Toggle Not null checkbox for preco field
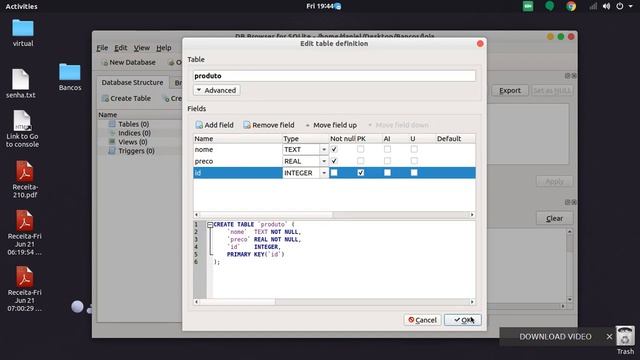This screenshot has width=640, height=360. tap(334, 161)
